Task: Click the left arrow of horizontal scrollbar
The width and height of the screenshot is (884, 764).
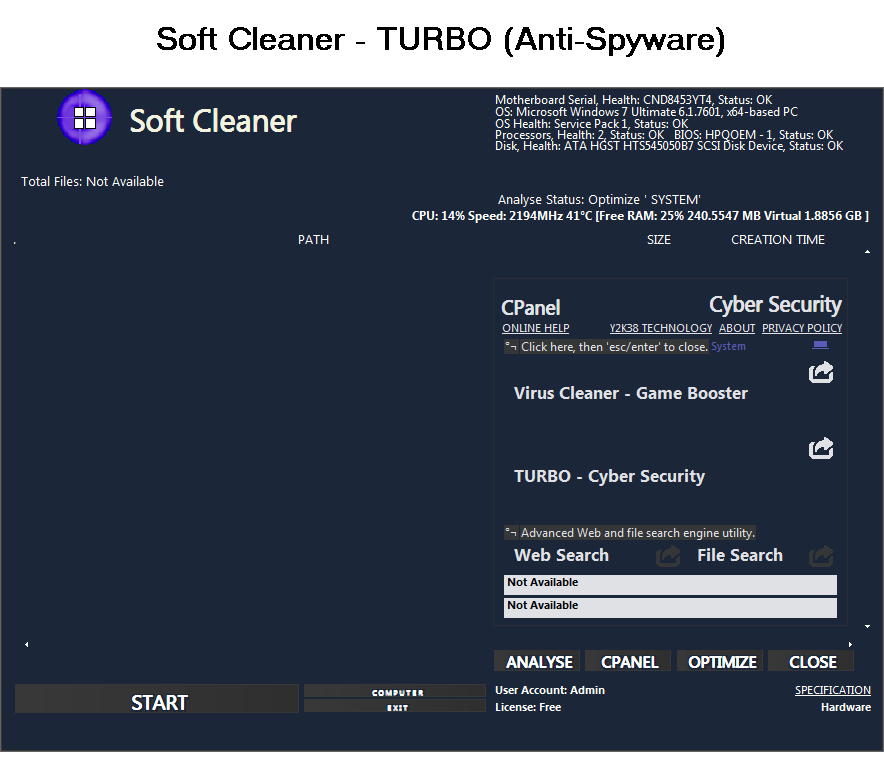Action: 26,644
